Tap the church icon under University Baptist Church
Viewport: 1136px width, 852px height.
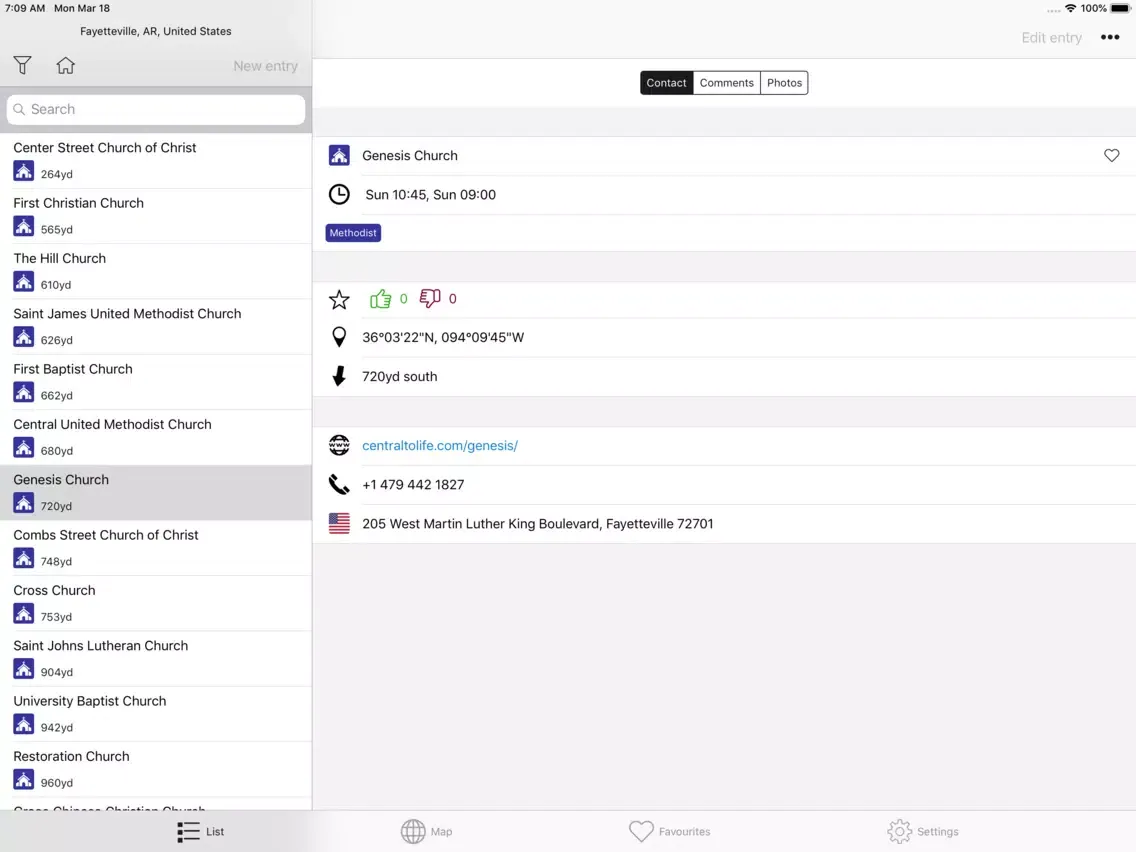click(23, 724)
